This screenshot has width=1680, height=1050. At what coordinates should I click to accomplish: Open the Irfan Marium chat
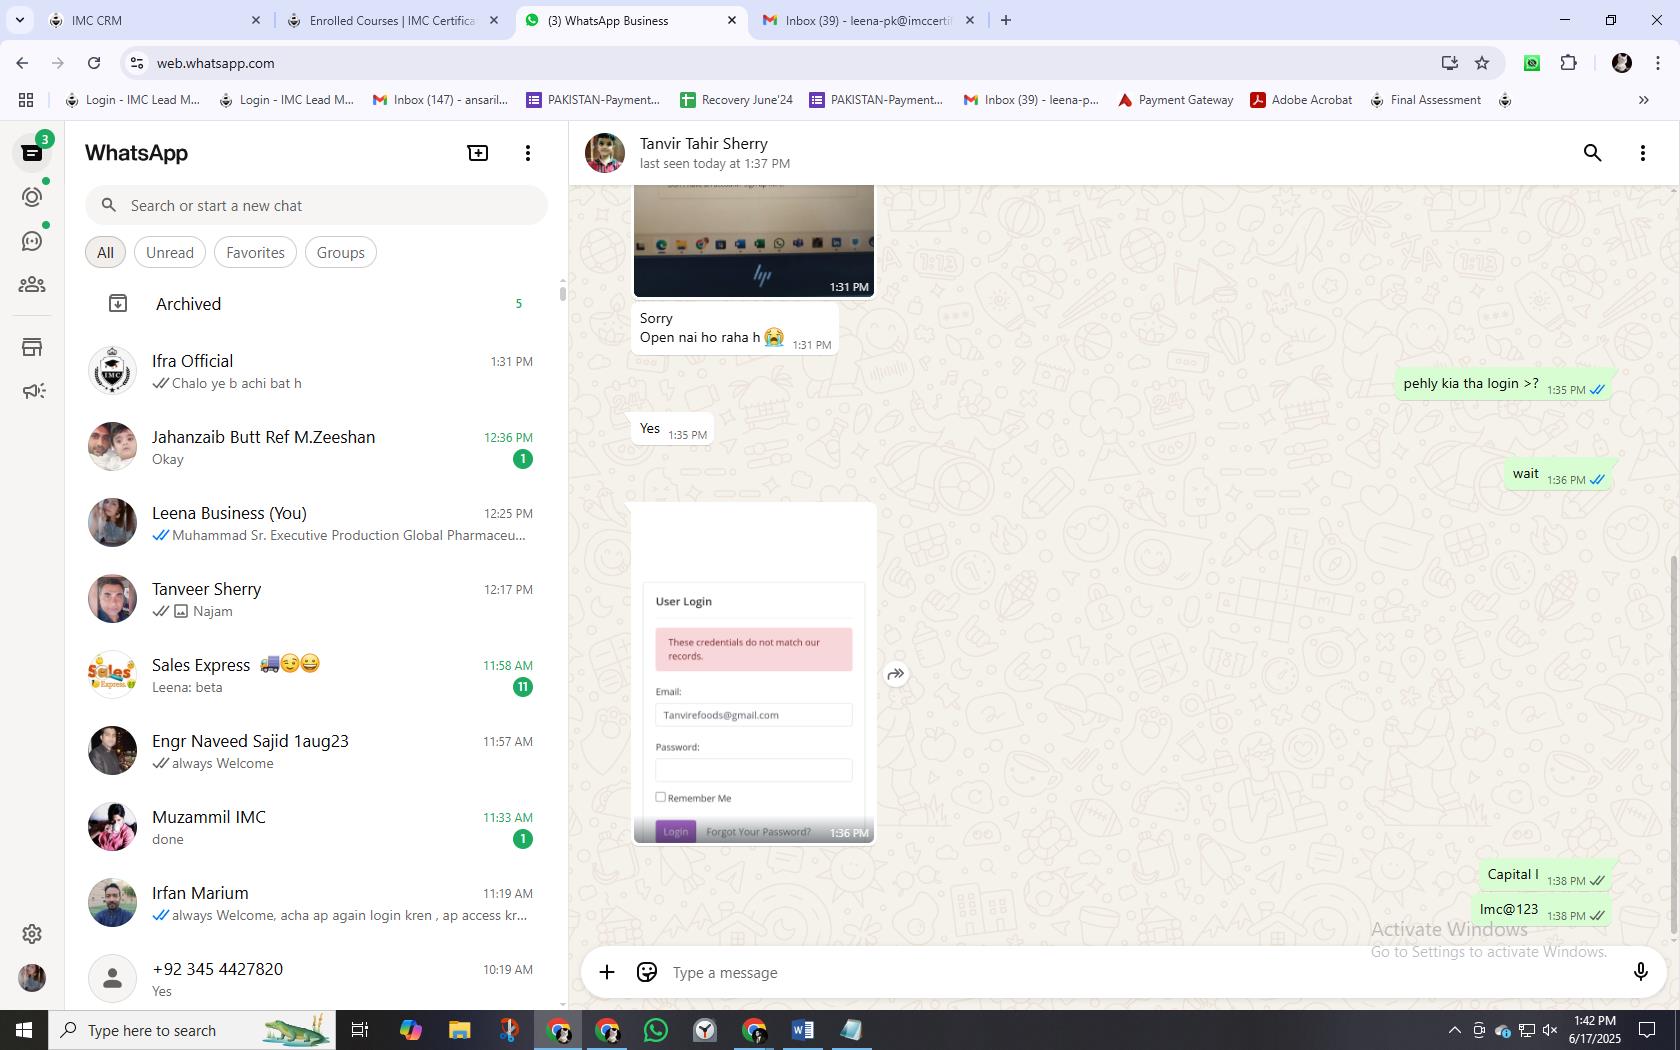pos(316,903)
